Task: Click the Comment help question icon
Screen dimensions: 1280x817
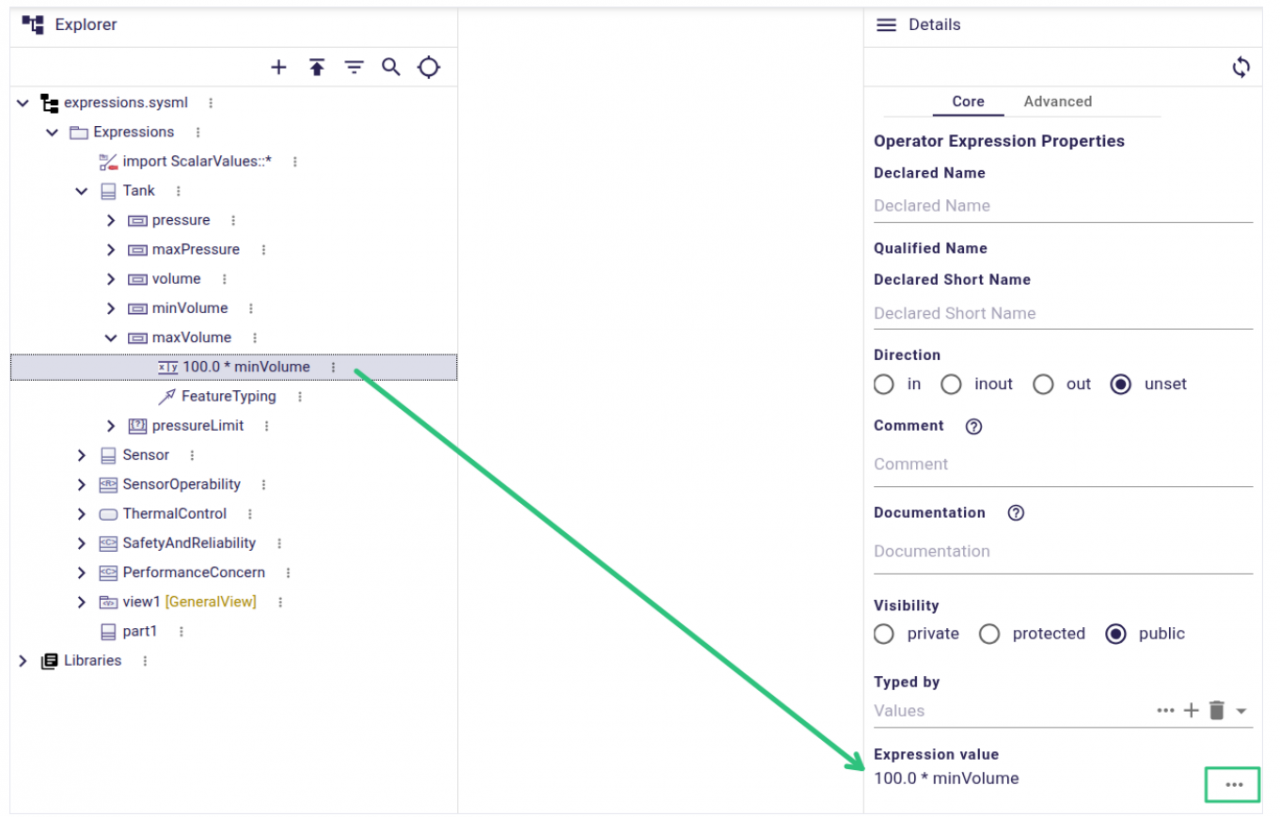Action: pos(974,426)
